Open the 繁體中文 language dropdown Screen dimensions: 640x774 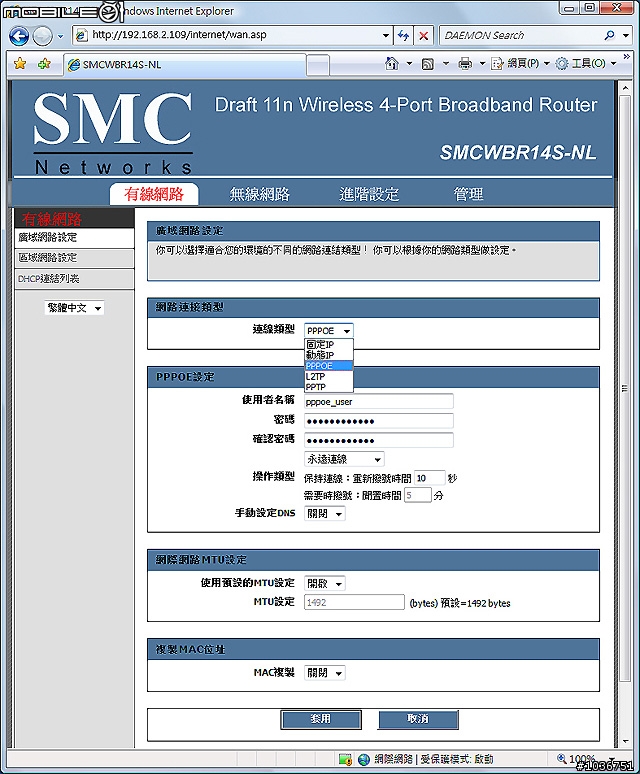(74, 308)
